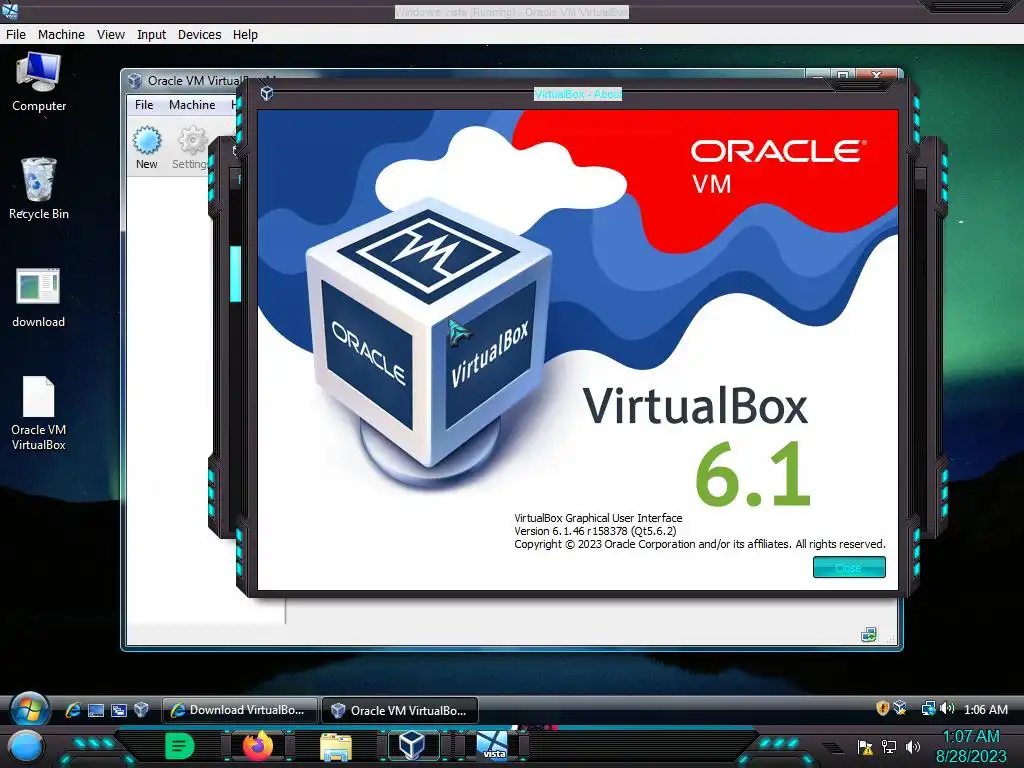The height and width of the screenshot is (768, 1024).
Task: Click VirtualBox Graphical User Interface text
Action: pyautogui.click(x=598, y=518)
